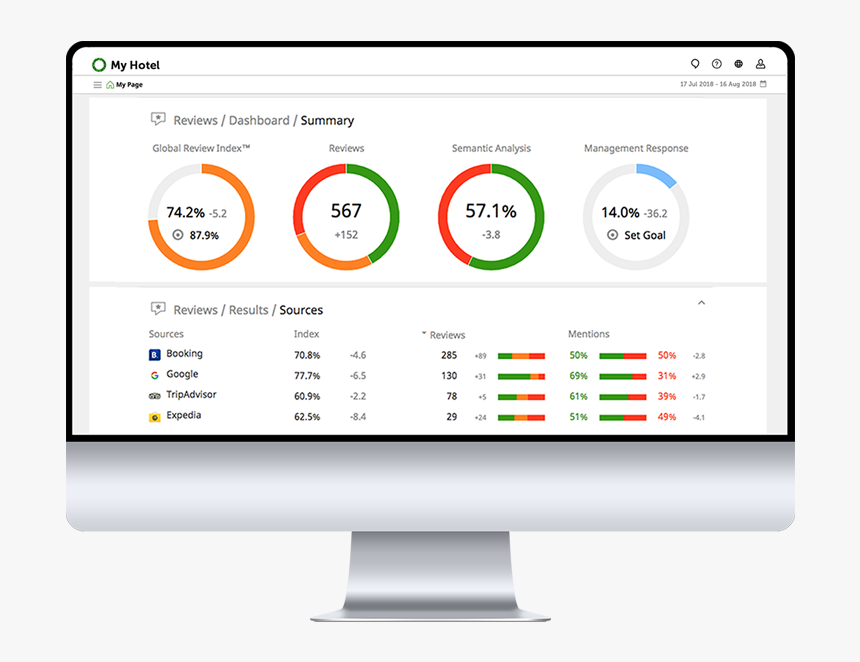Open the help question mark icon
This screenshot has height=662, width=860.
[716, 64]
